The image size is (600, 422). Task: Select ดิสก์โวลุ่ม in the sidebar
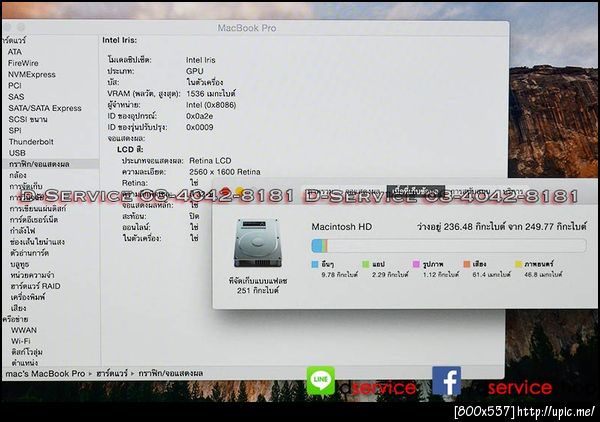27,352
